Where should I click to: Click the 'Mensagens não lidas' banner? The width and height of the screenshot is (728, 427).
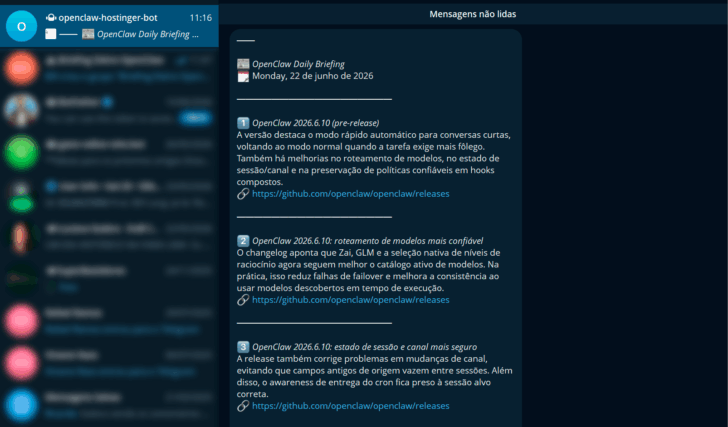[x=473, y=14]
